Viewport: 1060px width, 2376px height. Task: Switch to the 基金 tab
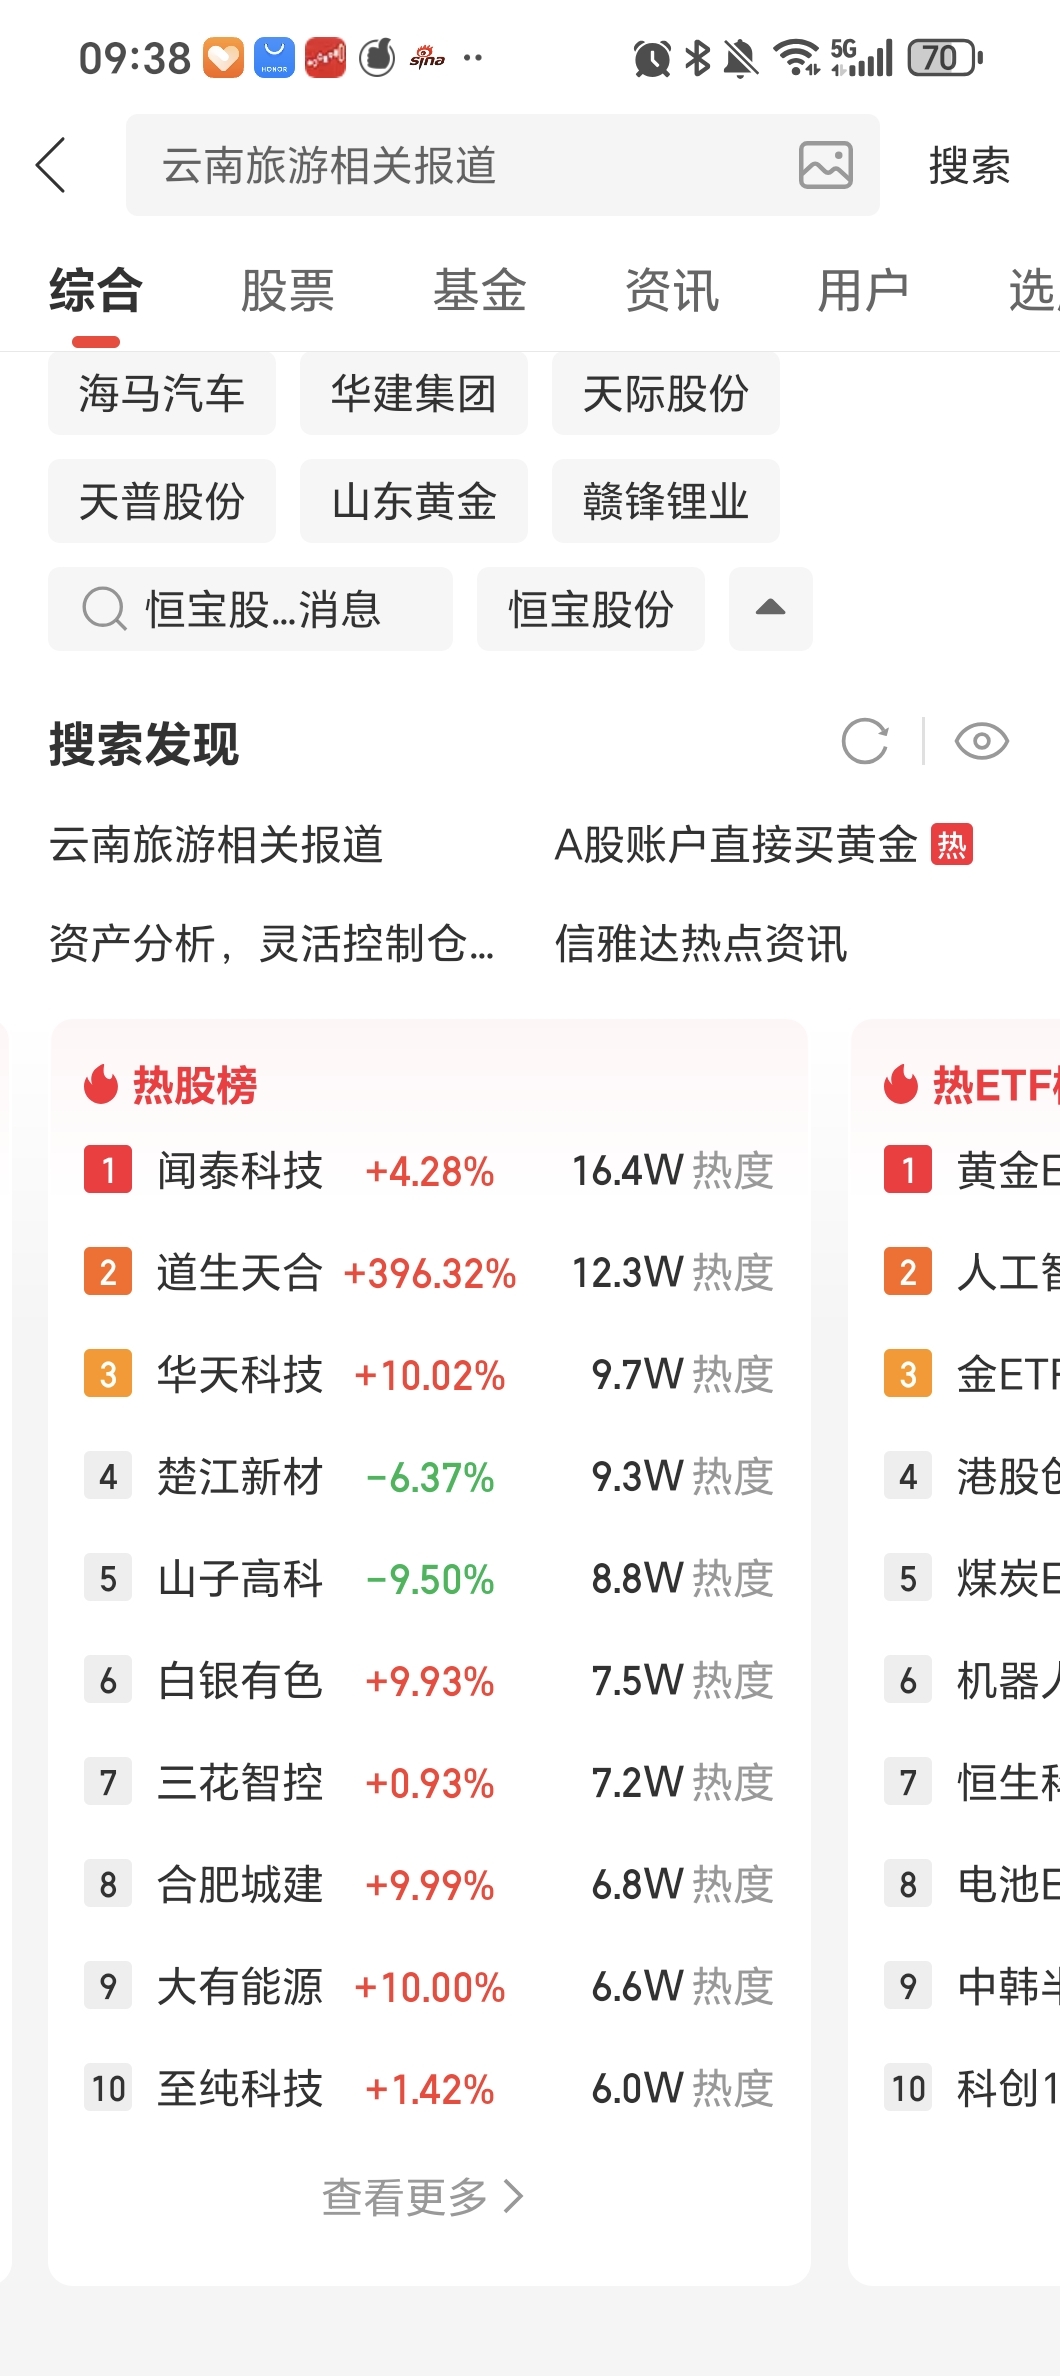(x=479, y=291)
